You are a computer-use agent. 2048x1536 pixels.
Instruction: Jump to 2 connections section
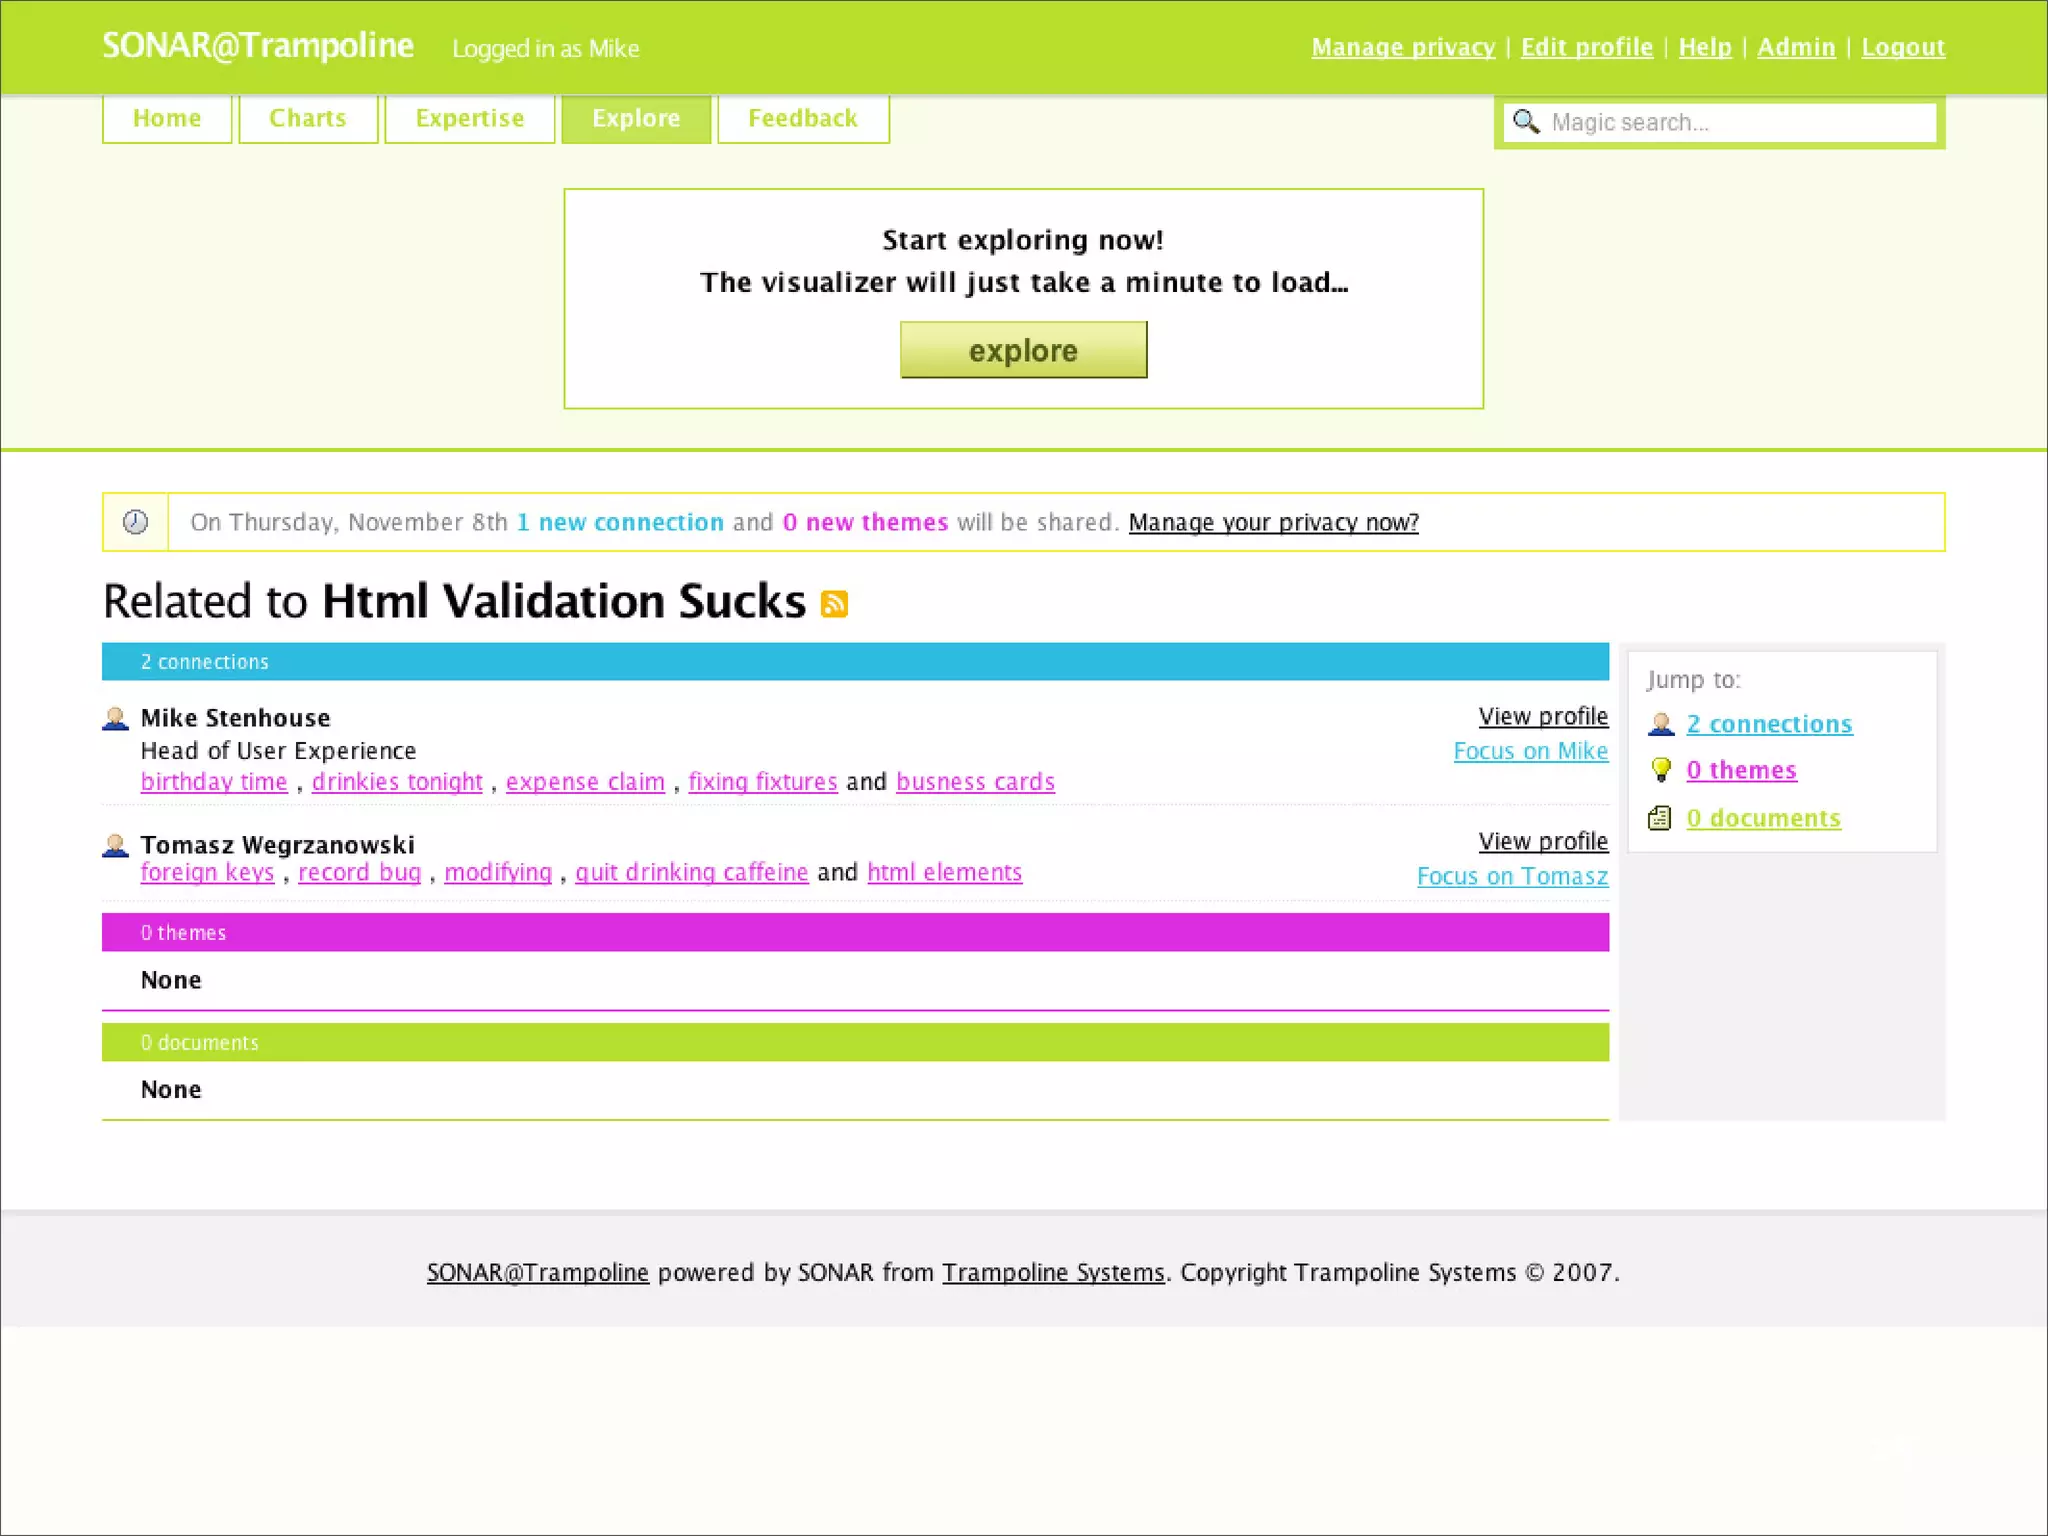click(x=1769, y=724)
